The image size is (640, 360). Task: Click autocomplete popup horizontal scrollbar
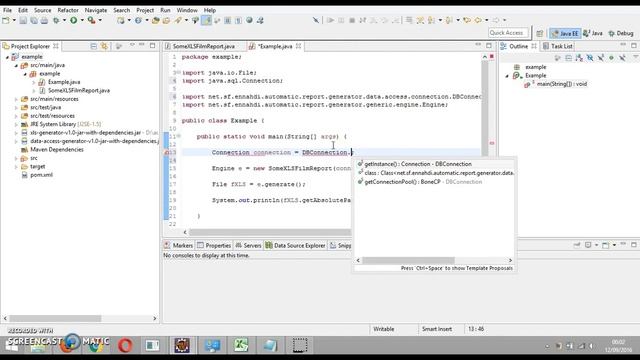click(409, 260)
